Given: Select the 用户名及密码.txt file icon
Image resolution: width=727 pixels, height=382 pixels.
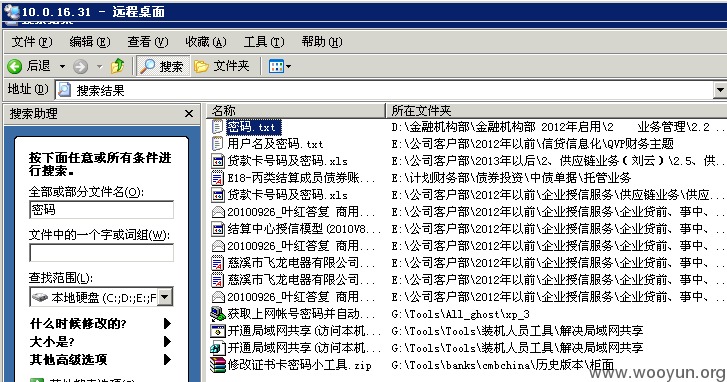Looking at the screenshot, I should coord(217,144).
